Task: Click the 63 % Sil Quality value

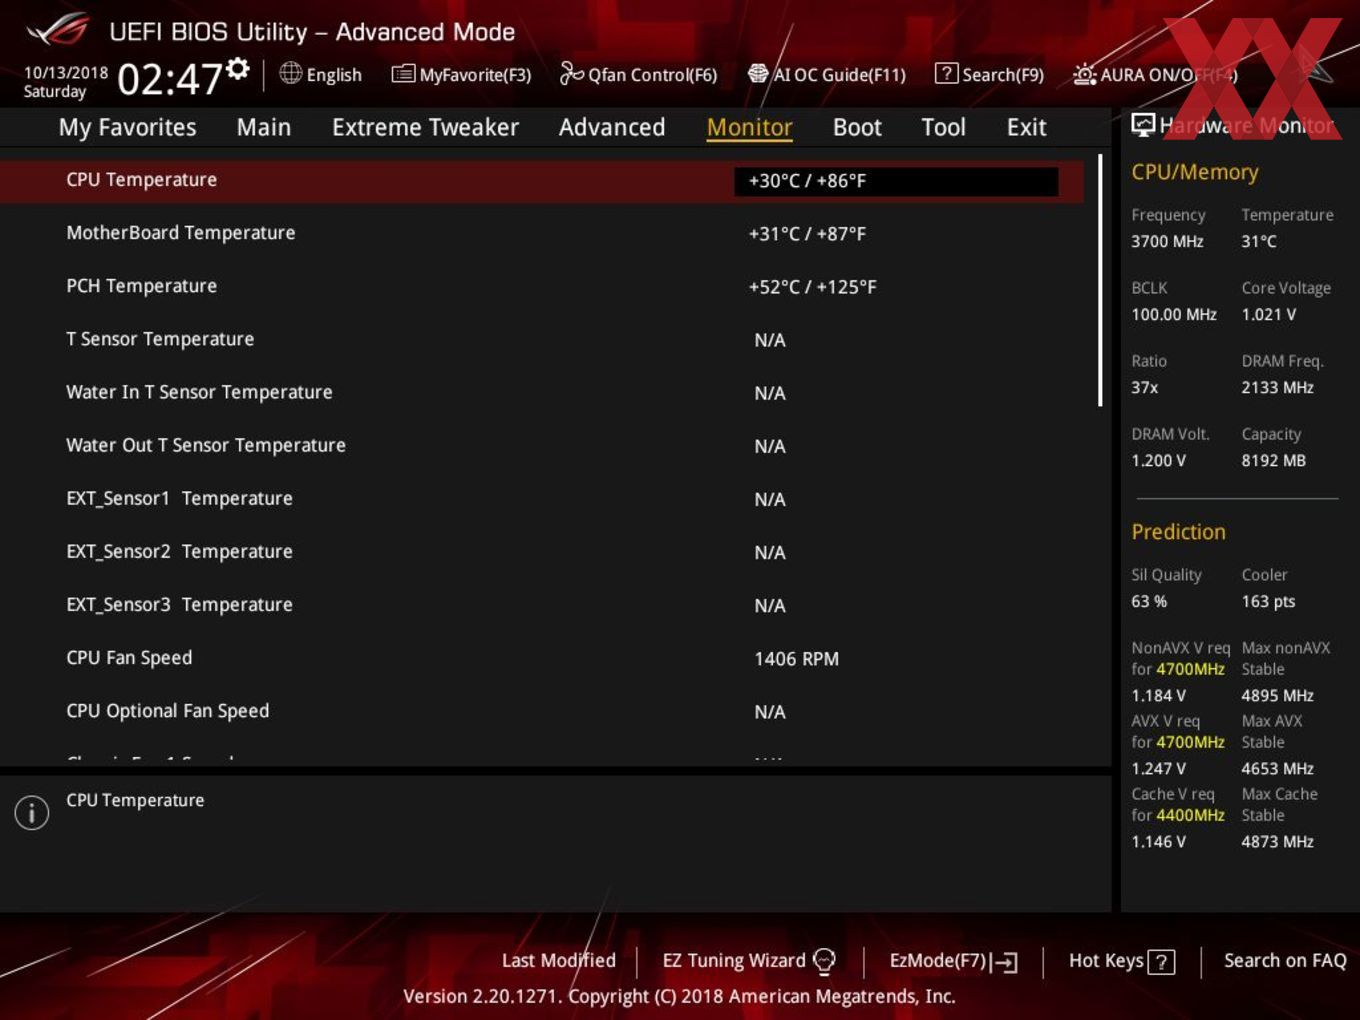Action: tap(1149, 601)
